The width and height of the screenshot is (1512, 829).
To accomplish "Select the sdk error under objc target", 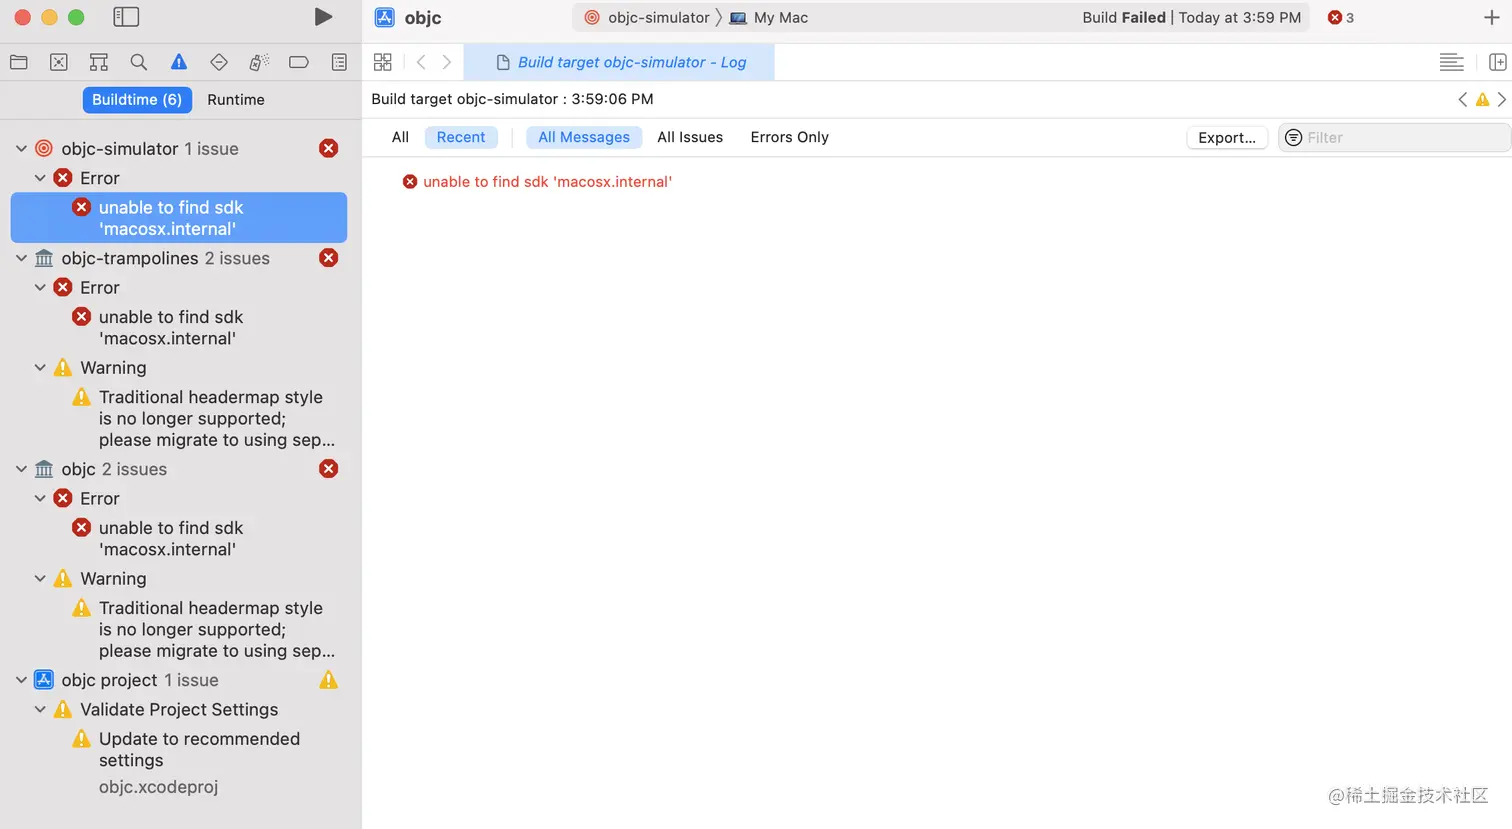I will (179, 539).
